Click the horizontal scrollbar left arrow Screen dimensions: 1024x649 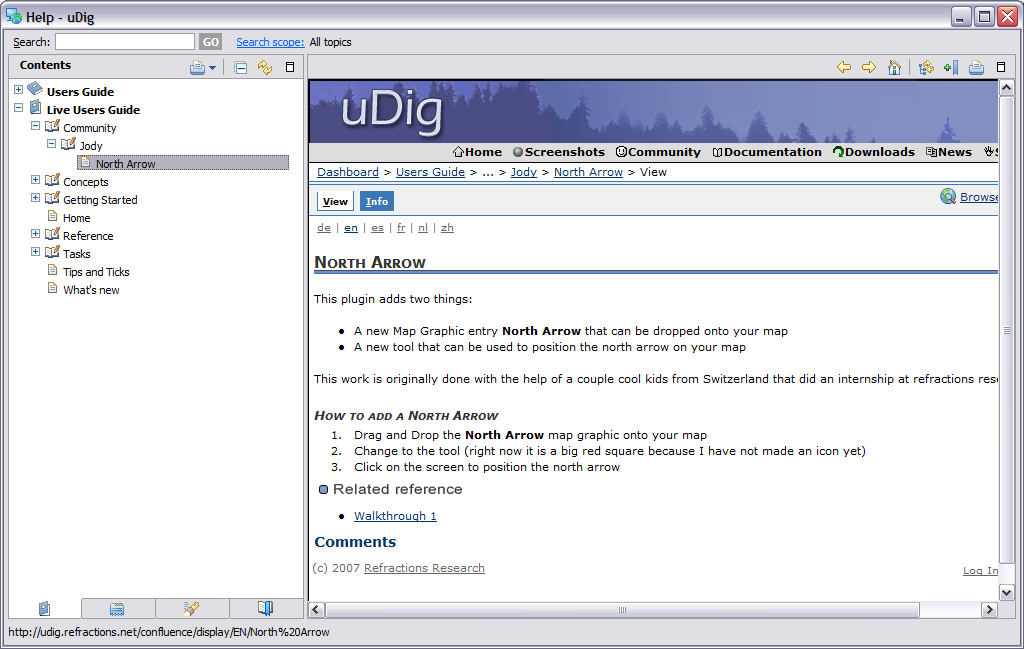click(317, 609)
